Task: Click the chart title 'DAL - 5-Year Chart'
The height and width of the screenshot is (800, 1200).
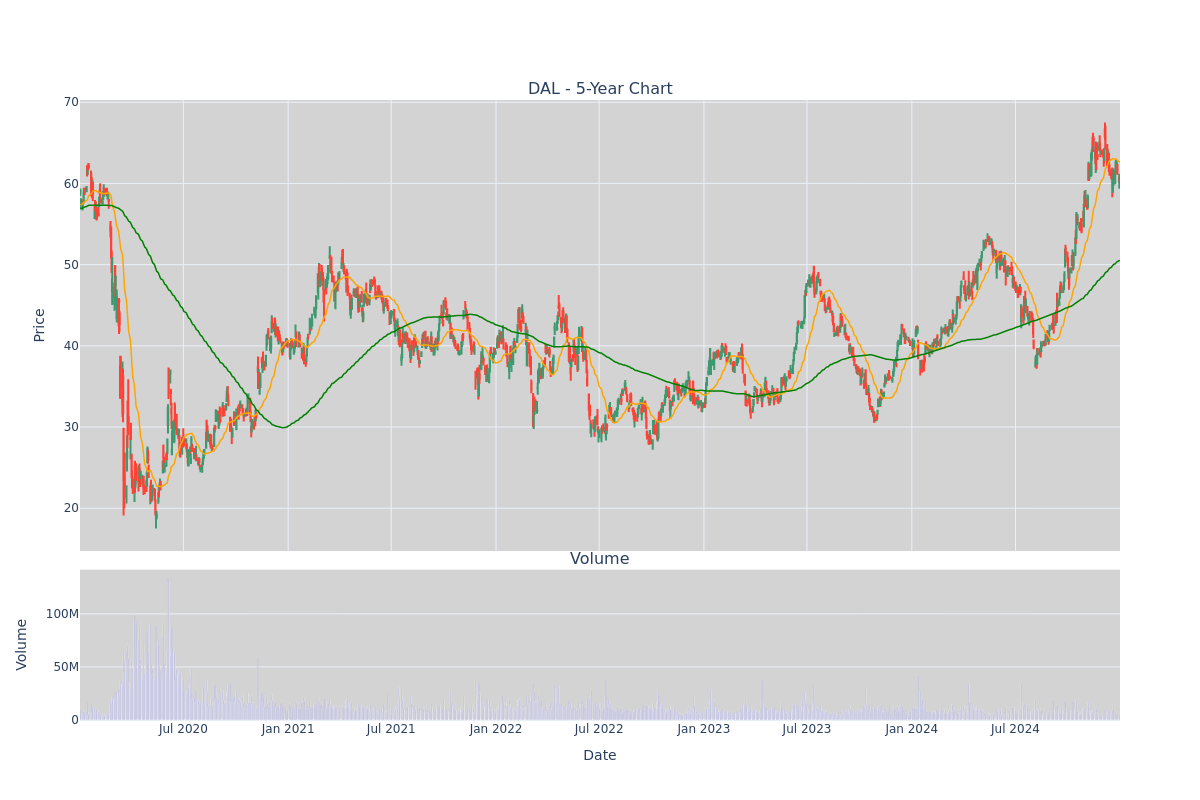Action: click(x=600, y=89)
